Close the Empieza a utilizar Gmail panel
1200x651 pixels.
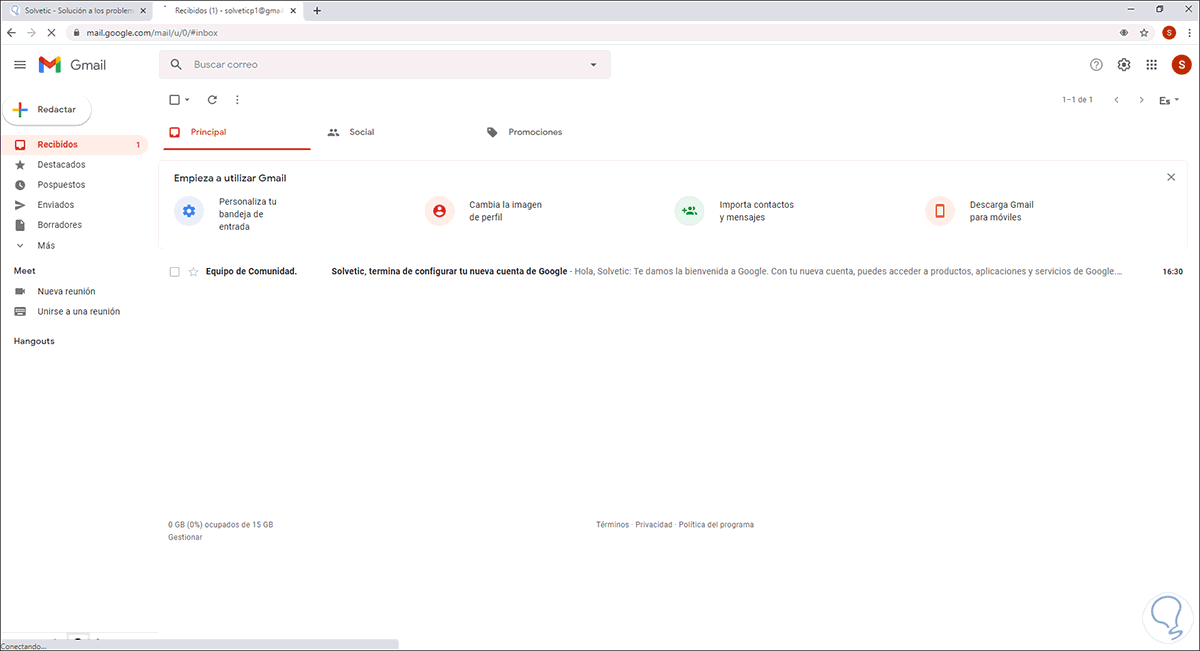(x=1171, y=177)
